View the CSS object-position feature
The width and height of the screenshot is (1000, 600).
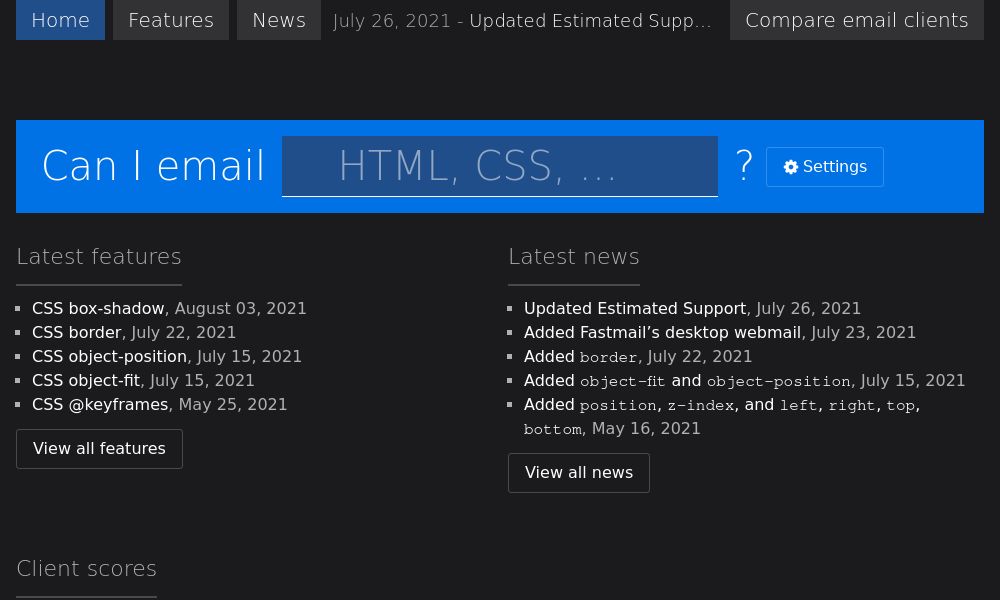point(109,356)
